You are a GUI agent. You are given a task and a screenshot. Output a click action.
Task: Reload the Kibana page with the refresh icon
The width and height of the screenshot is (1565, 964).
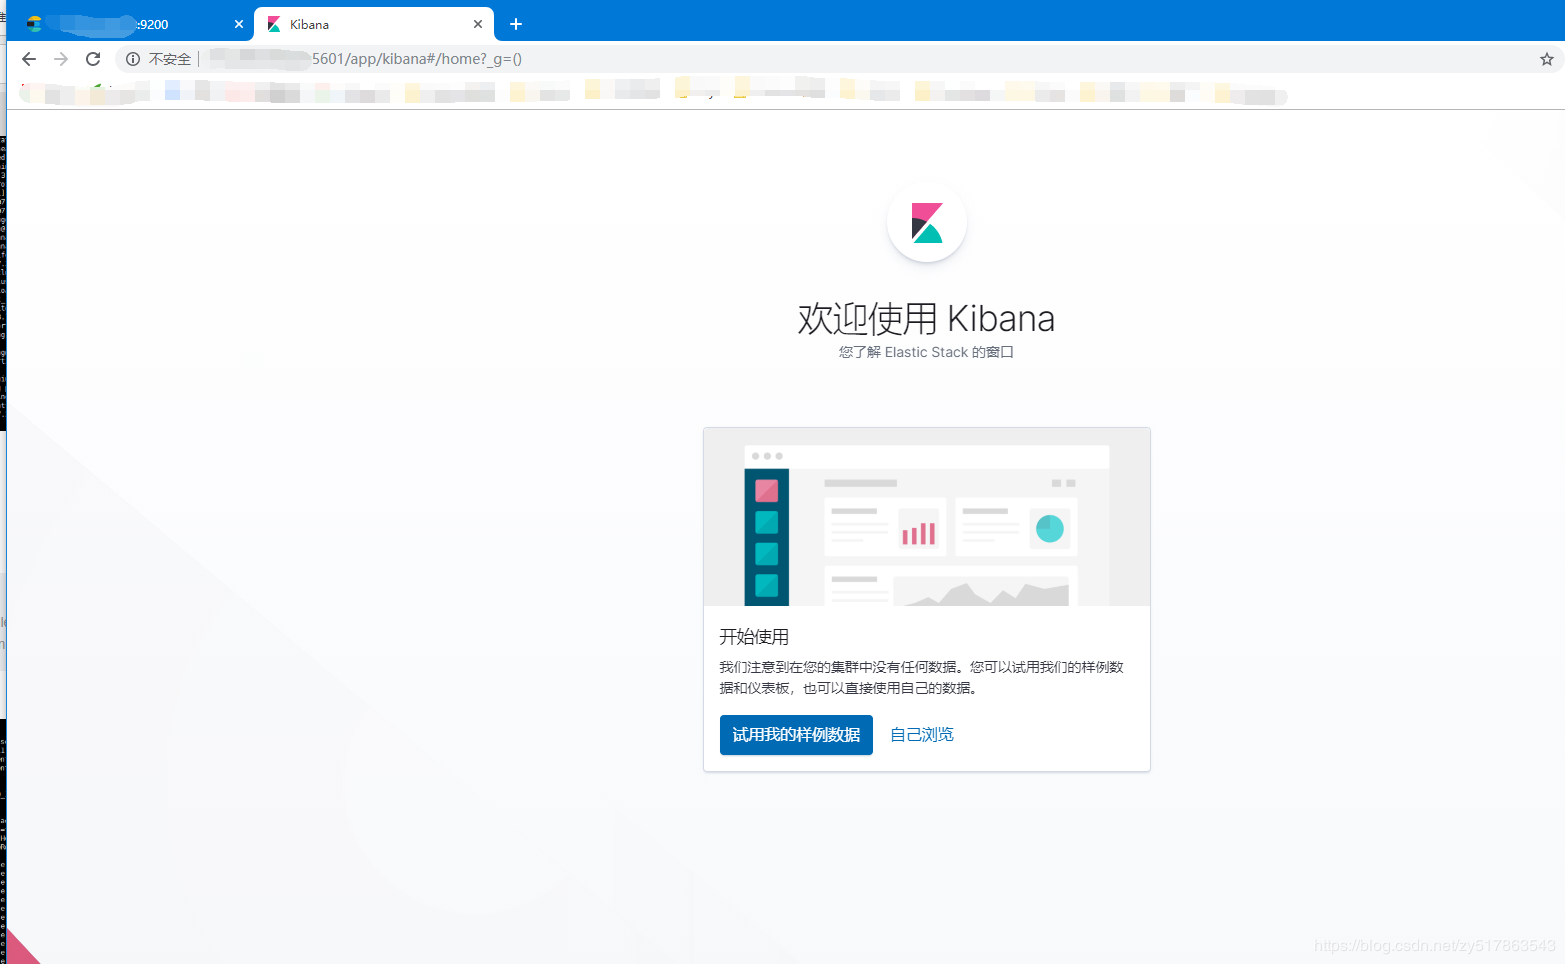[x=92, y=59]
